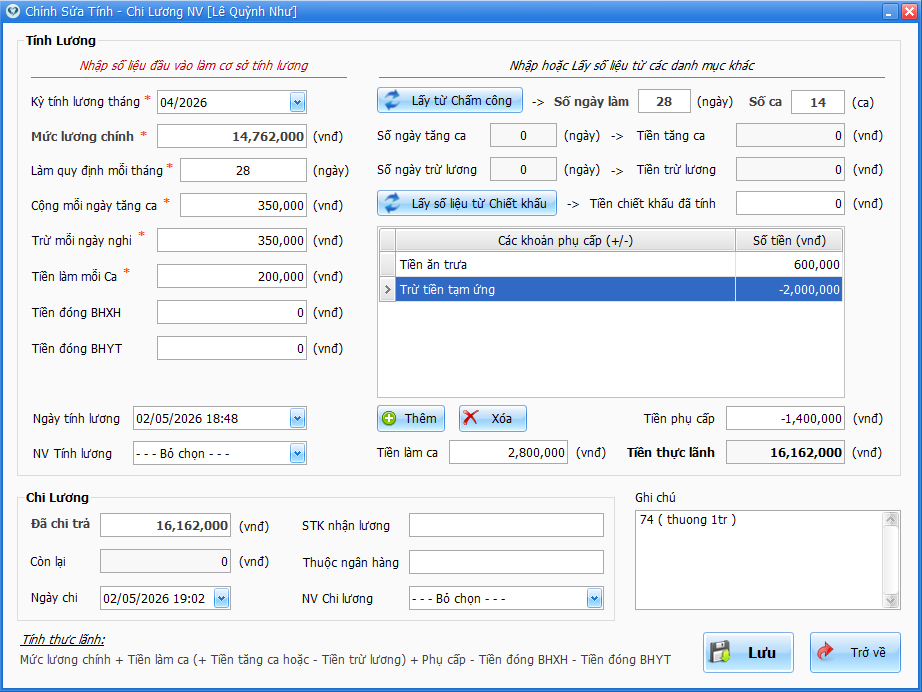Click the "Số ca" field showing 14
This screenshot has height=692, width=922.
(818, 102)
